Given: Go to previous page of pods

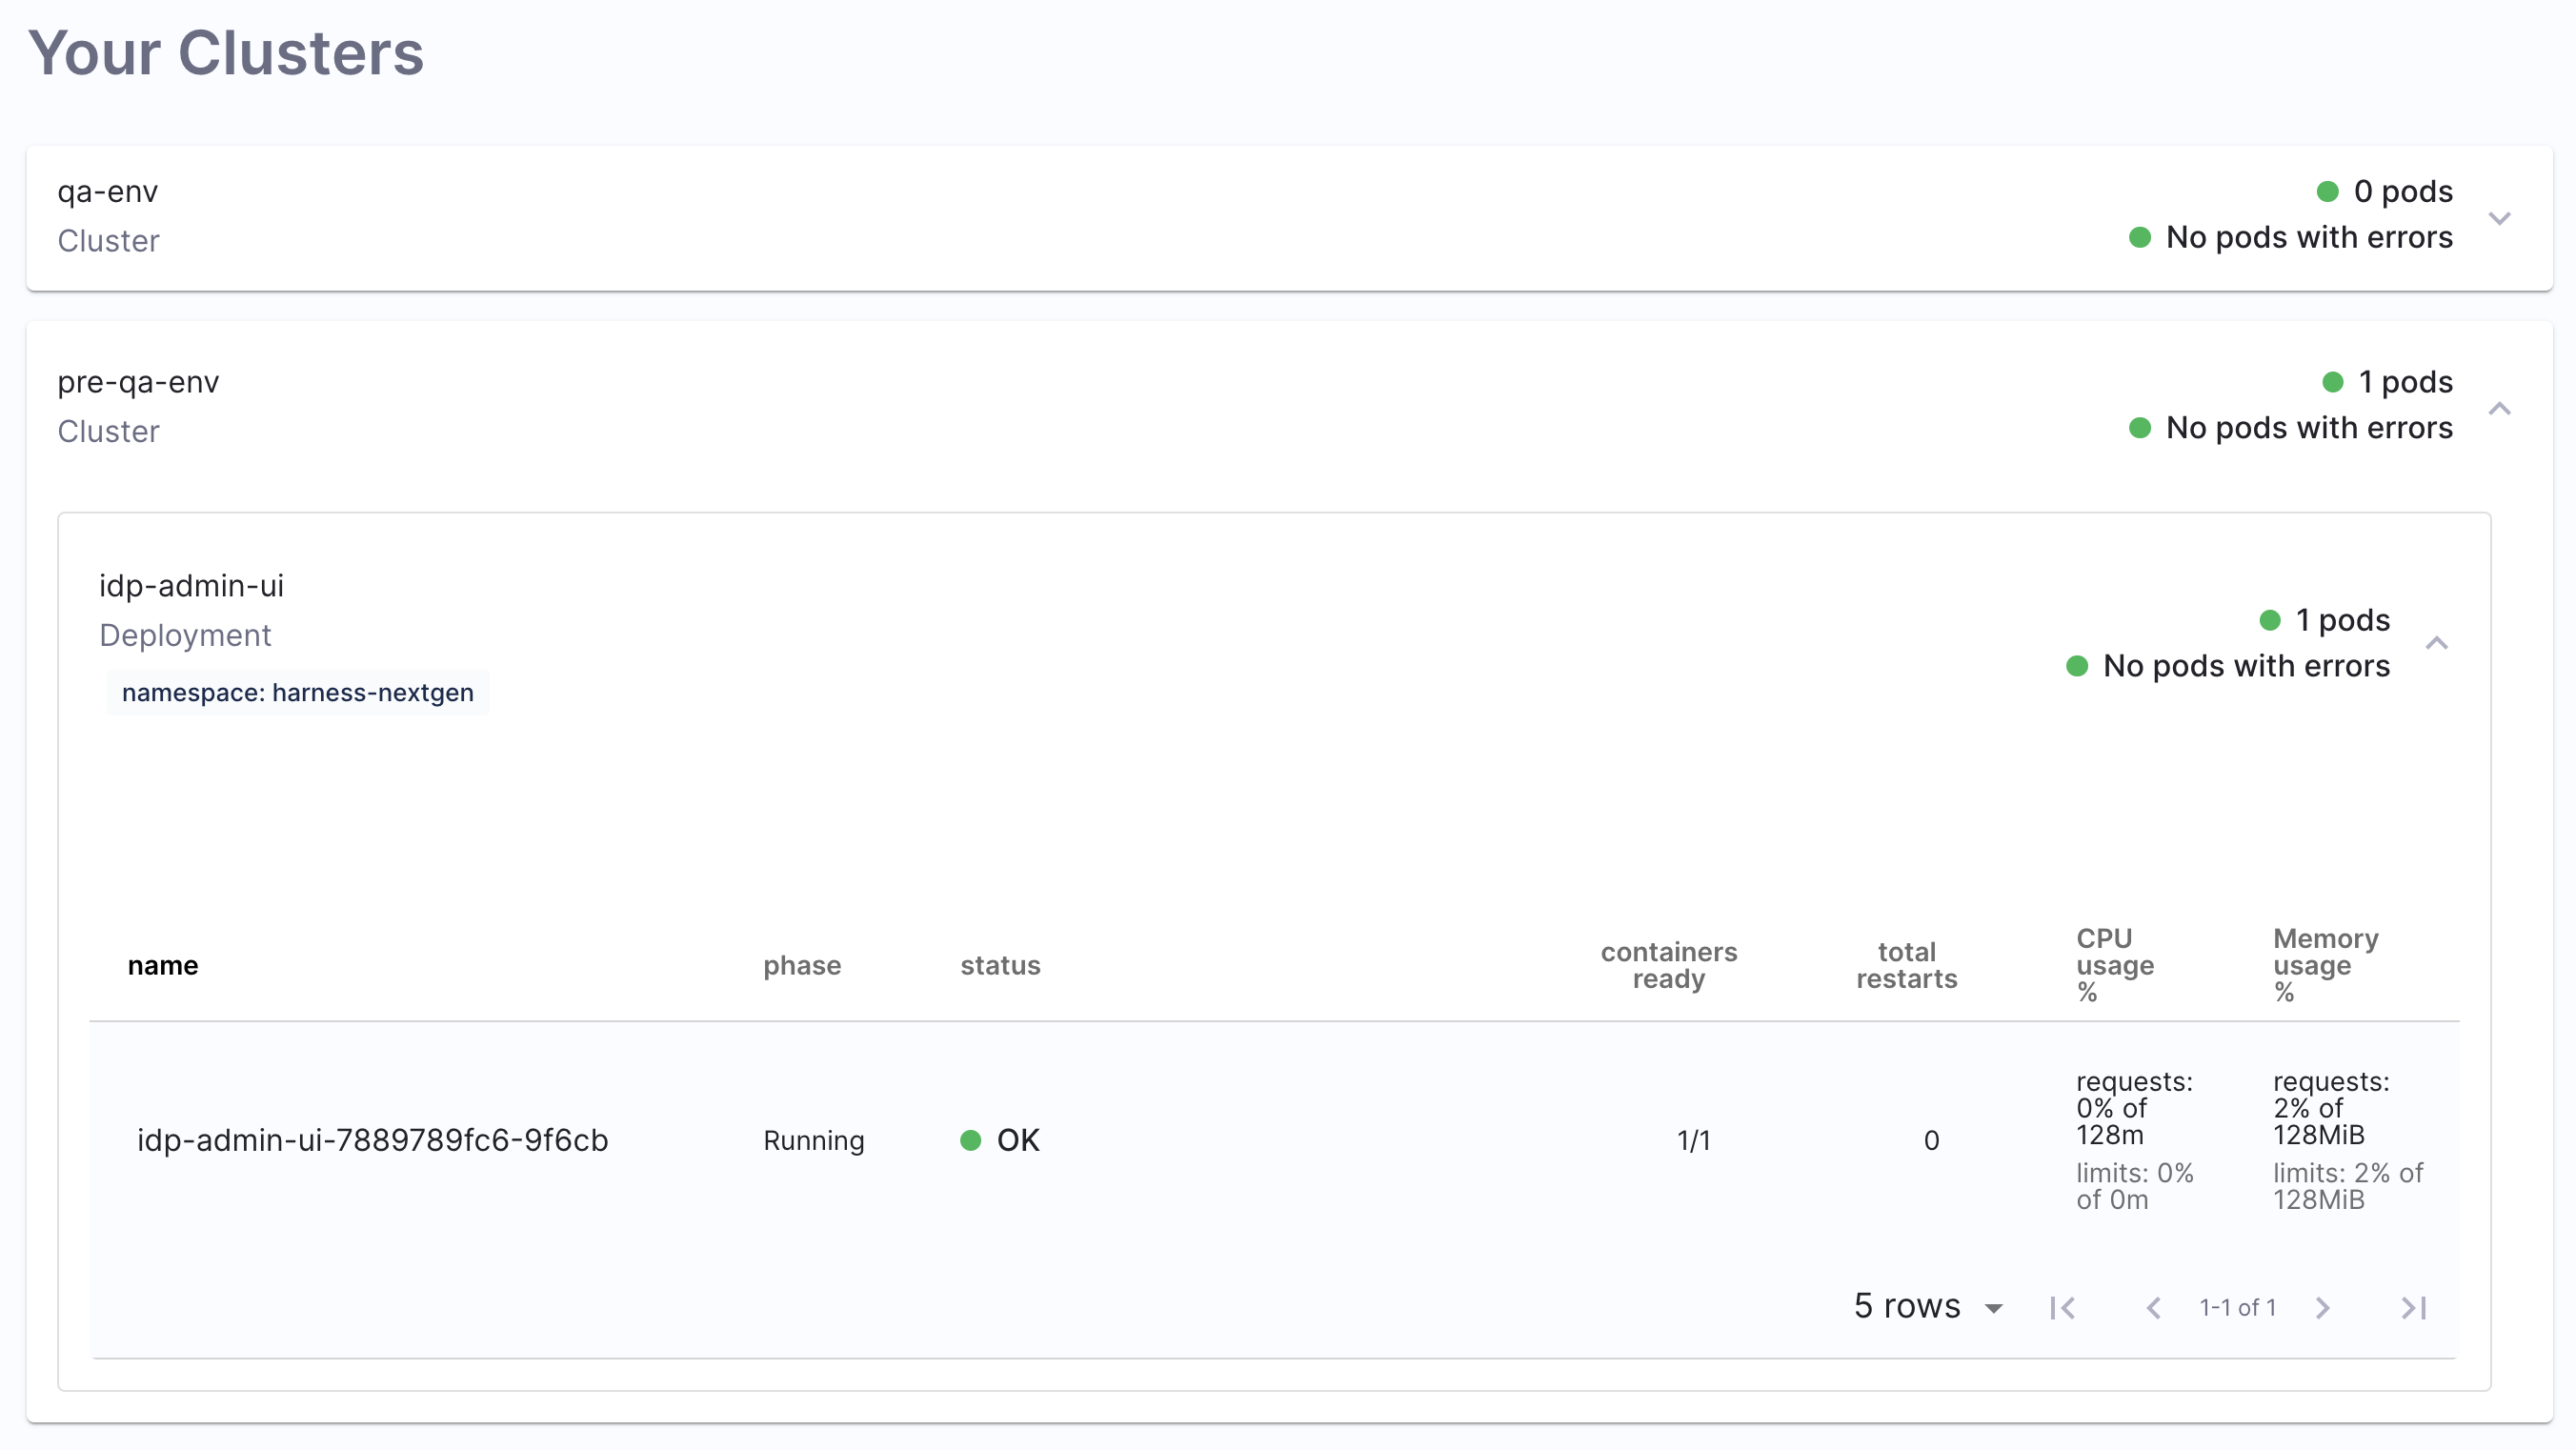Looking at the screenshot, I should tap(2153, 1307).
